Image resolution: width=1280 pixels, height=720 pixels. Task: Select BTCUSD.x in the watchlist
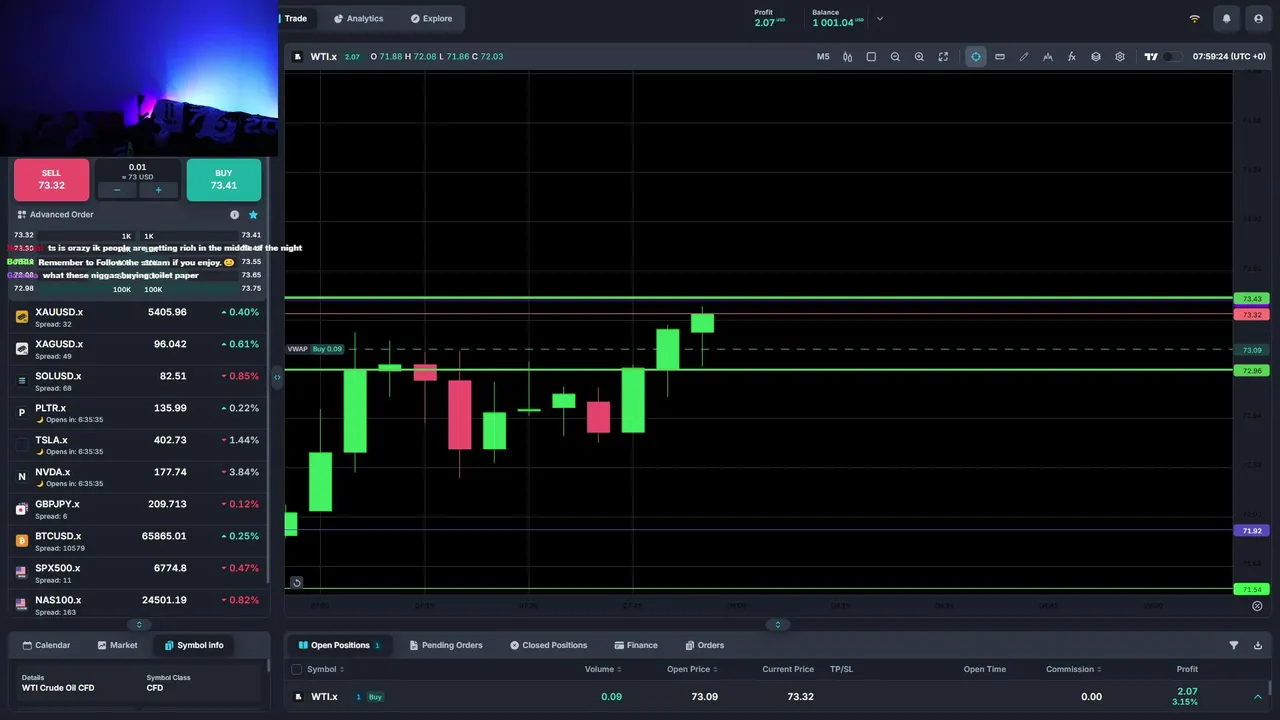pyautogui.click(x=137, y=541)
